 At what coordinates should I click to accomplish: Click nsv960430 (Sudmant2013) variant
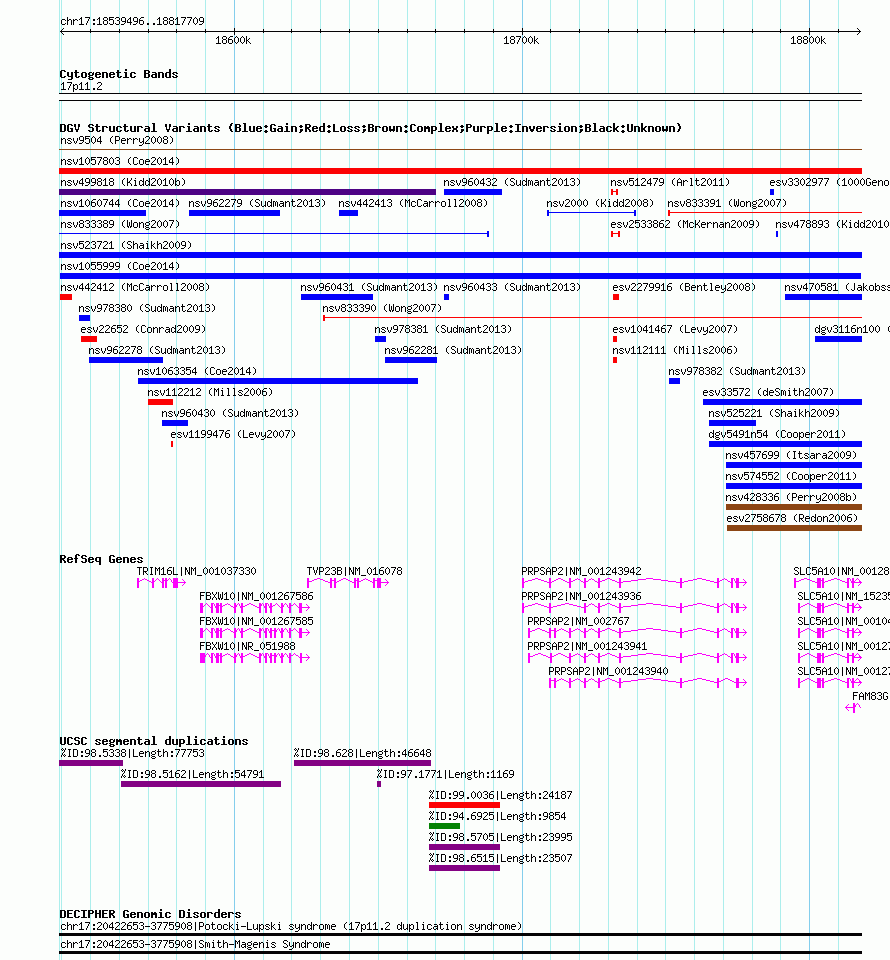coord(175,422)
